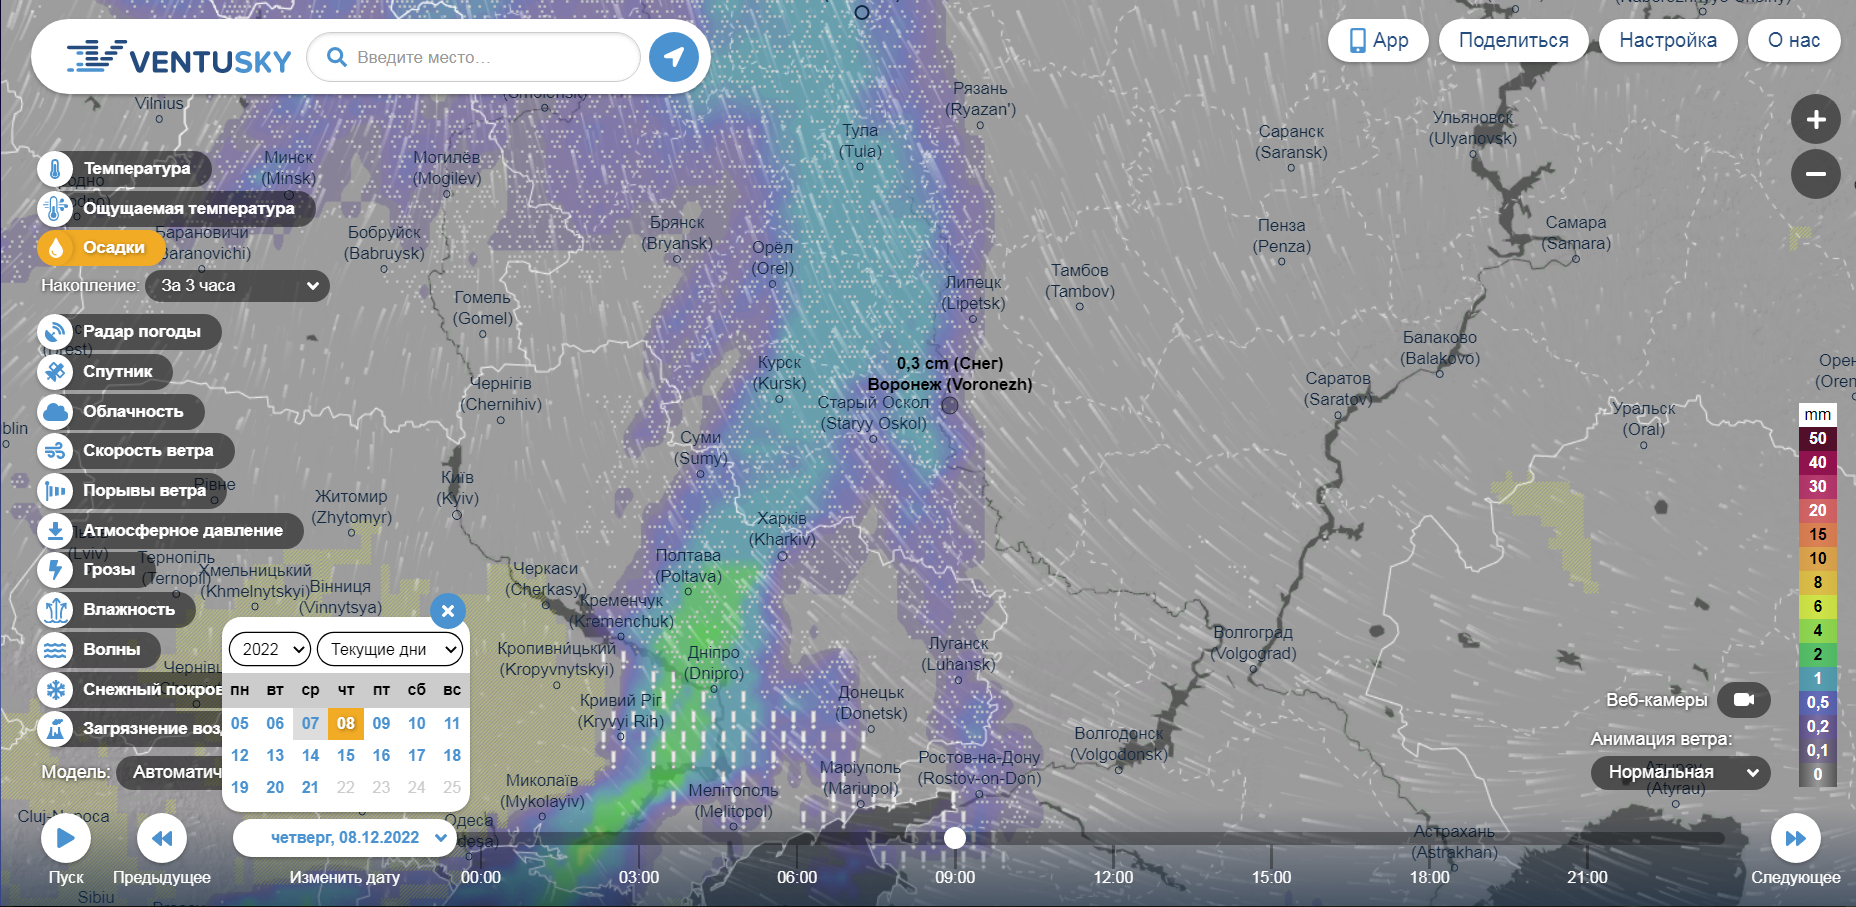1856x907 pixels.
Task: Click the 4 mm green legend swatch
Action: (1818, 630)
